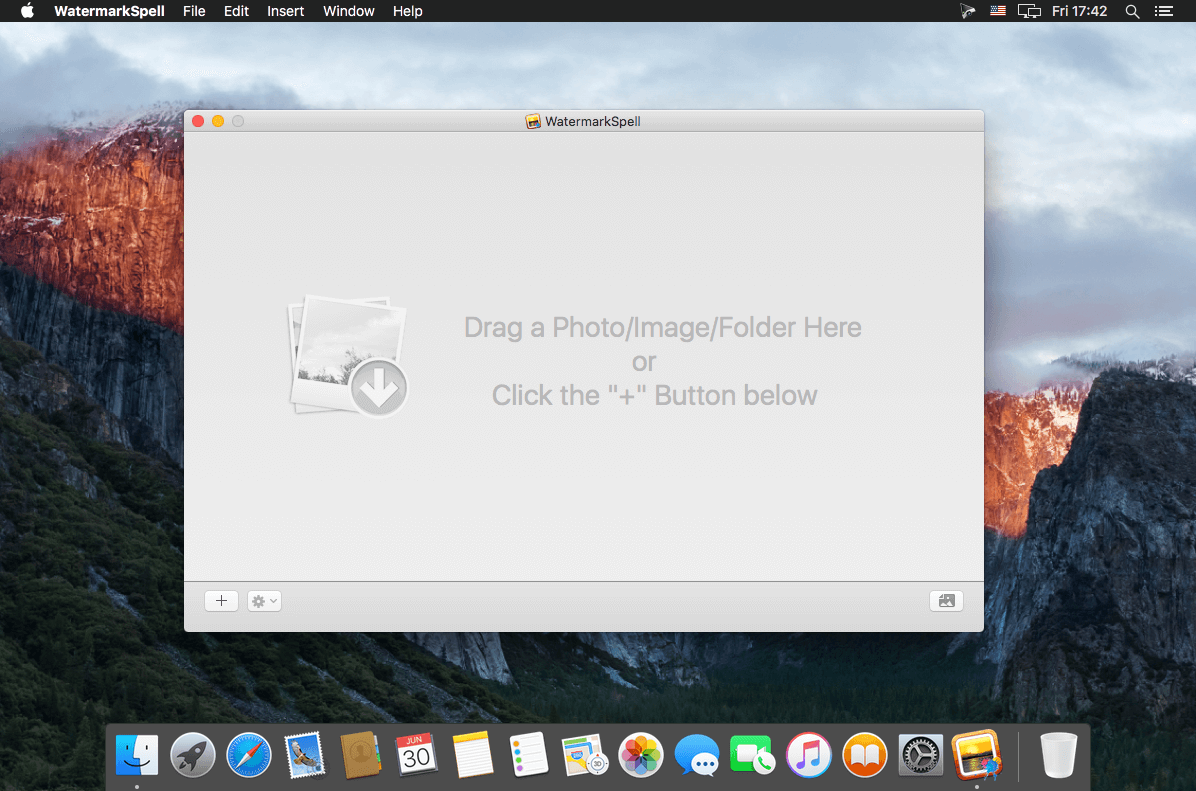Open Contacts book in the Dock
Screen dimensions: 1196x791
click(360, 755)
